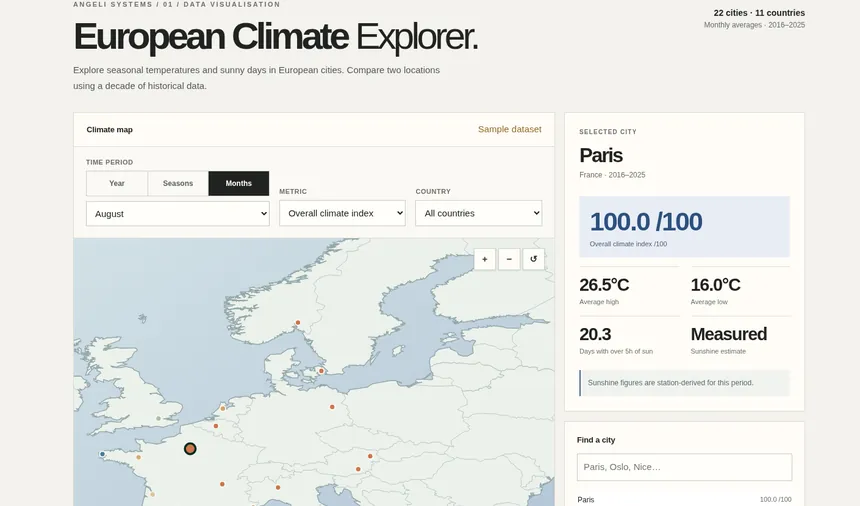Click the Angeli Systems breadcrumb text
The width and height of the screenshot is (860, 506).
[177, 4]
